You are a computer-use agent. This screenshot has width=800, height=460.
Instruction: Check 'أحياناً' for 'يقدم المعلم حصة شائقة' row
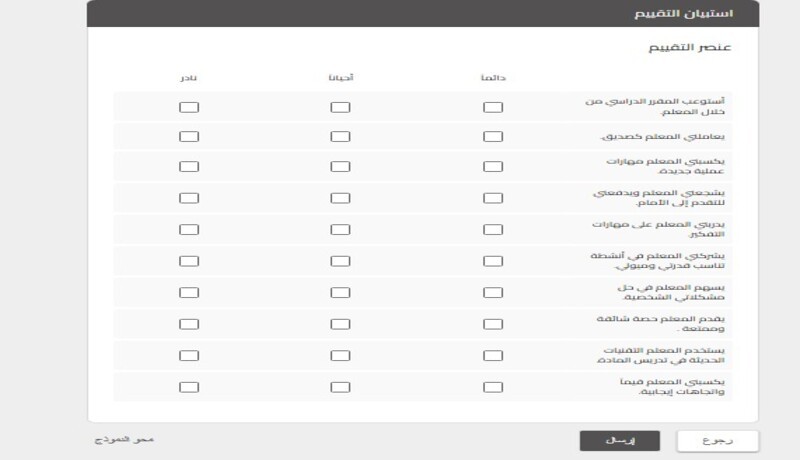click(x=340, y=324)
